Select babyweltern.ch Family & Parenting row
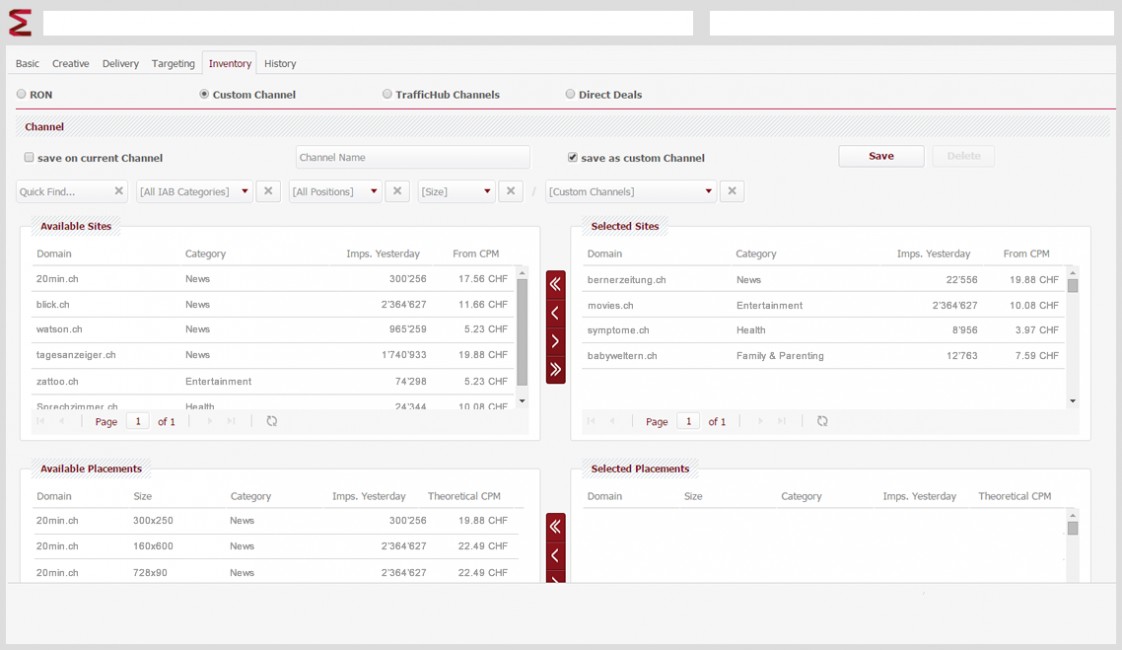This screenshot has height=650, width=1122. (x=824, y=356)
